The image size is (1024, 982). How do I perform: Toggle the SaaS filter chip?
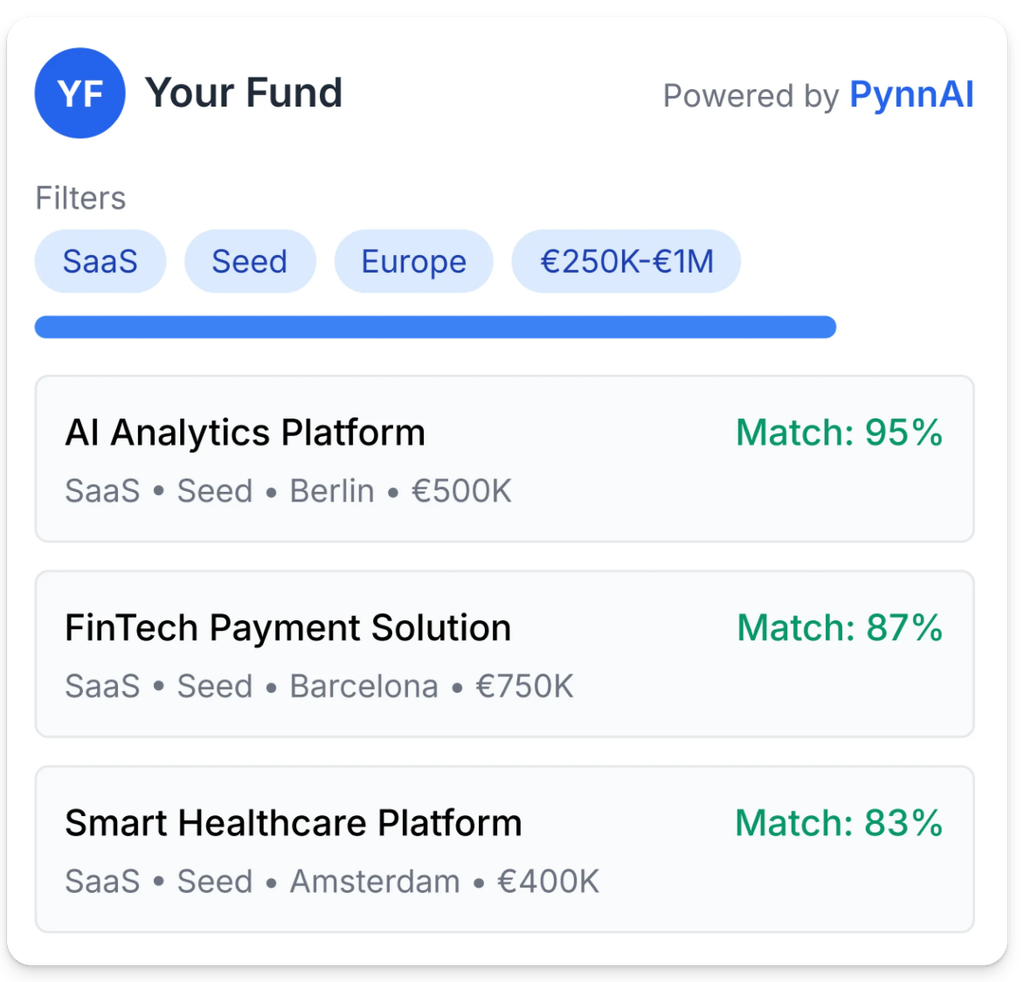(100, 262)
